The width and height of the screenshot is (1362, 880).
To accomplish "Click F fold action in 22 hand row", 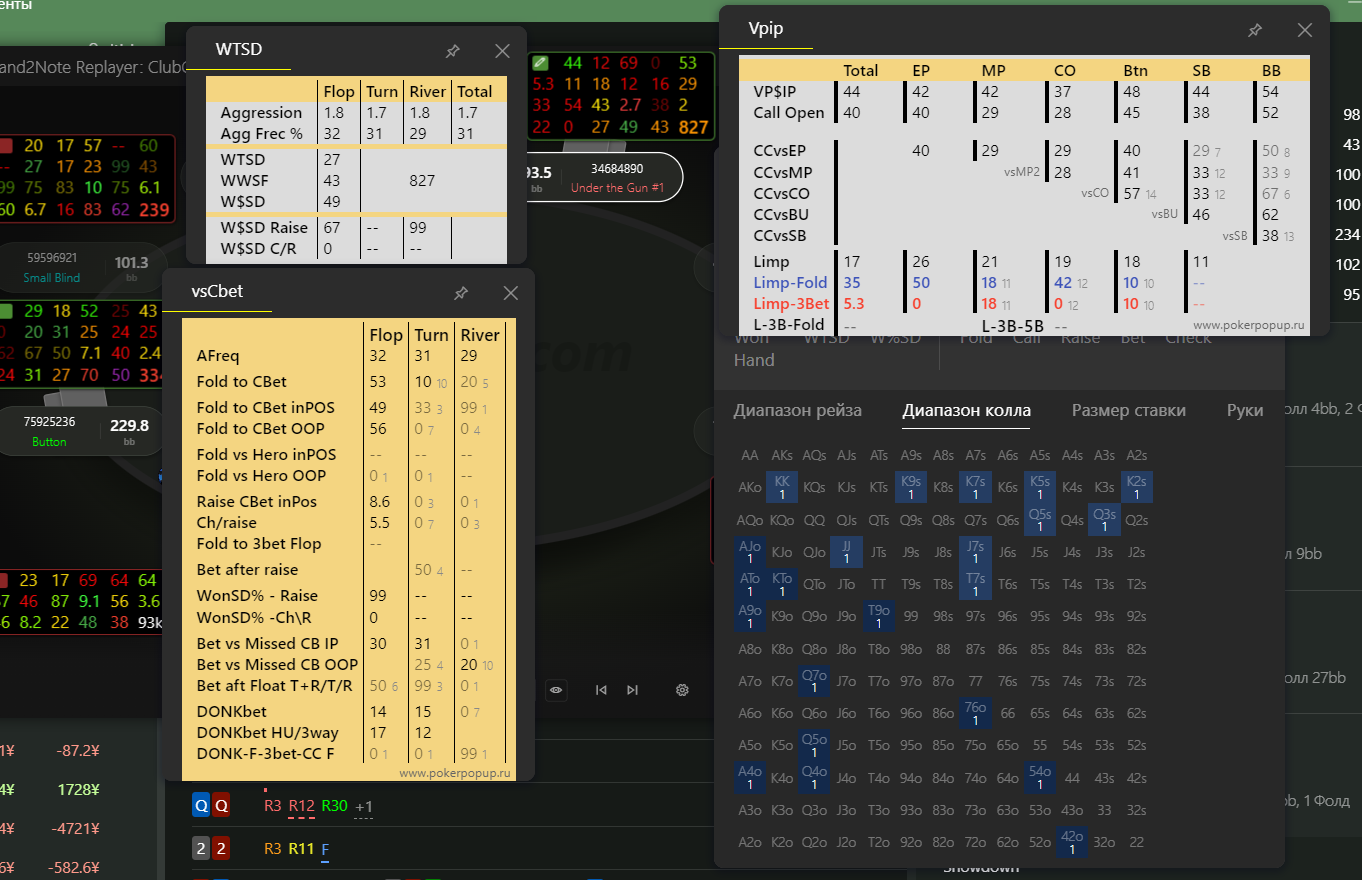I will 325,849.
